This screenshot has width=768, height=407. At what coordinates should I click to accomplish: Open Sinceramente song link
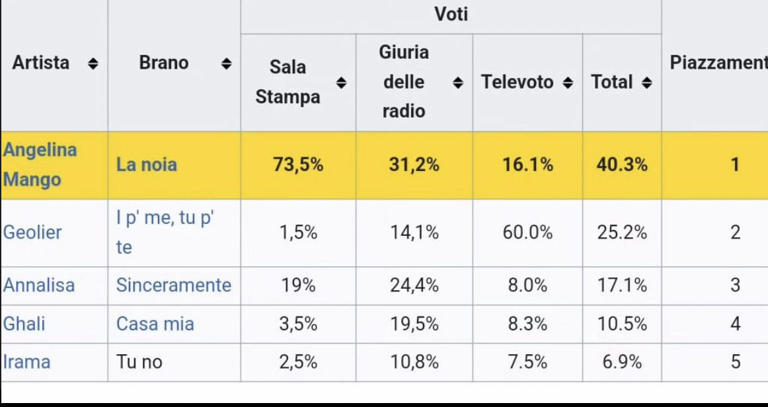tap(173, 285)
